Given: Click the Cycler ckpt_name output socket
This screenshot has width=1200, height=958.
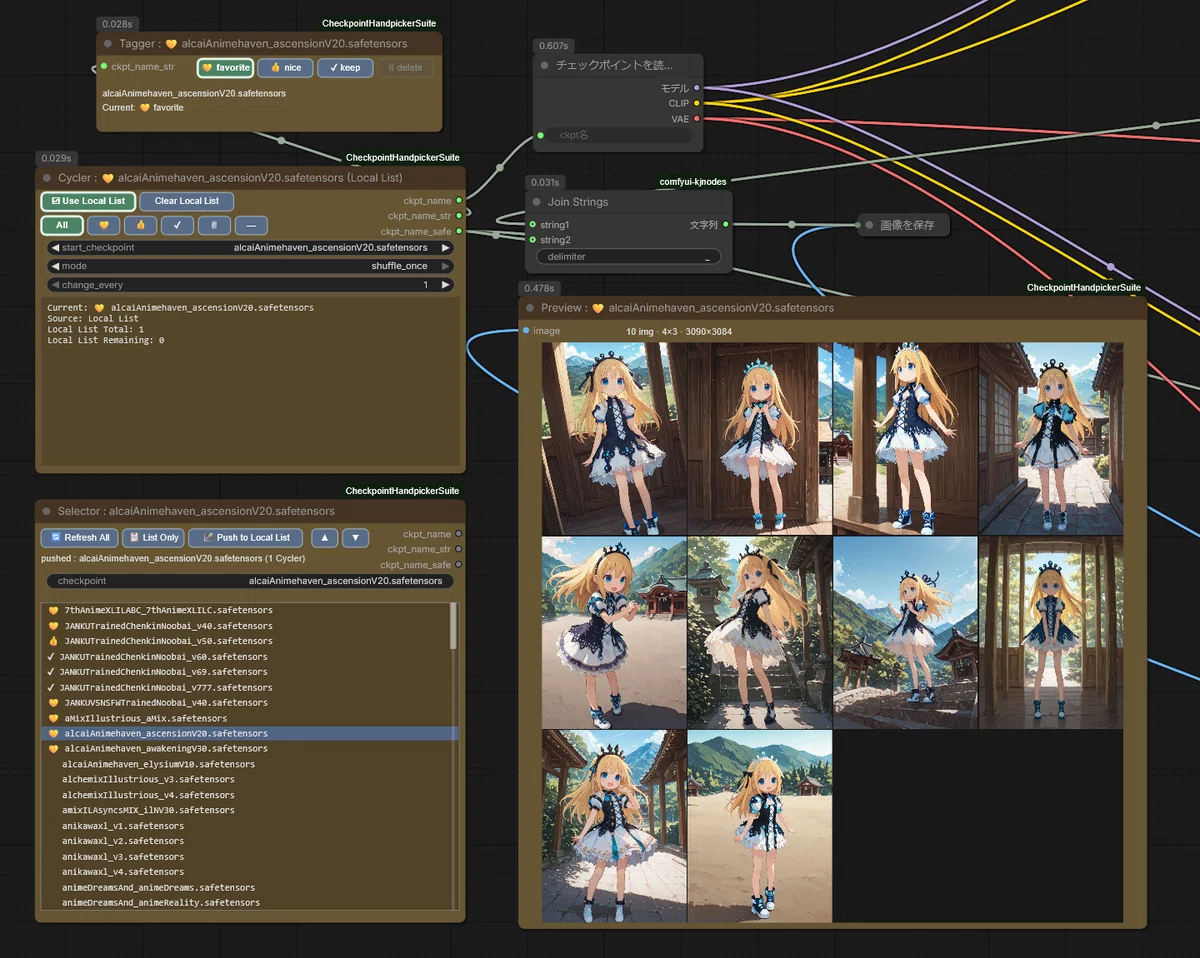Looking at the screenshot, I should pyautogui.click(x=459, y=200).
